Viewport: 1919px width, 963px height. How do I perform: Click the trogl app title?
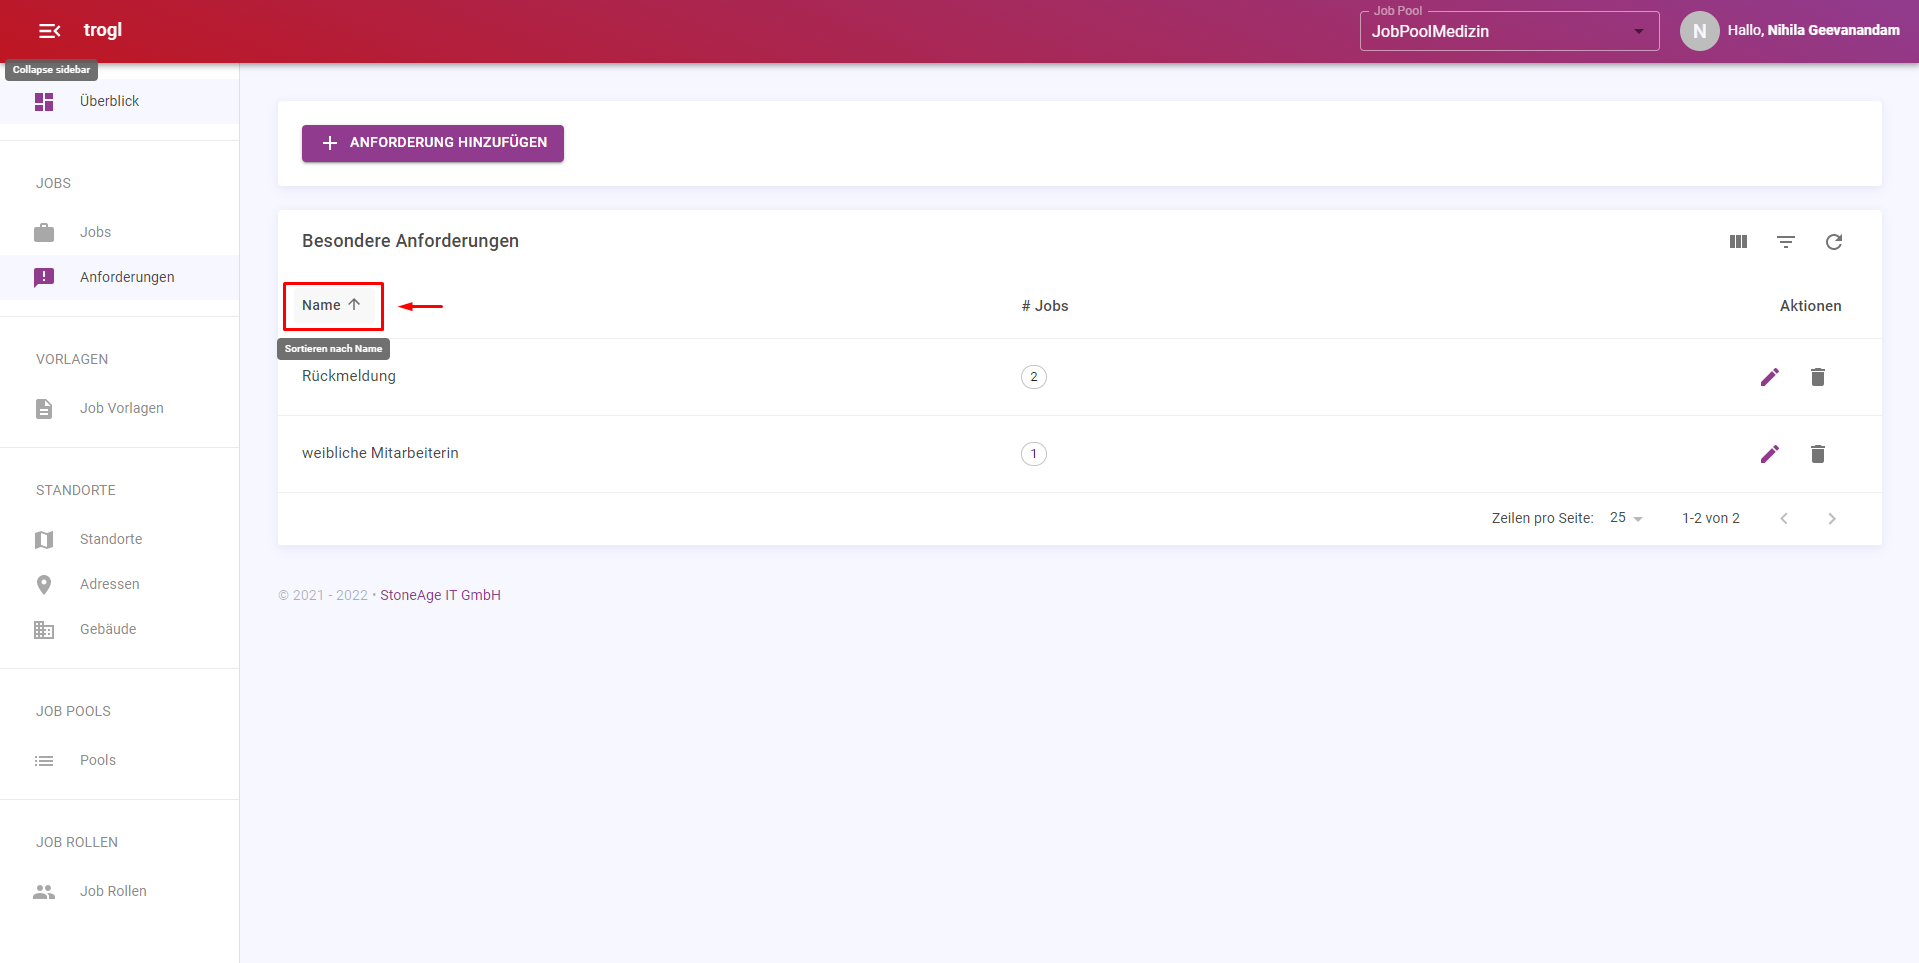click(x=103, y=30)
